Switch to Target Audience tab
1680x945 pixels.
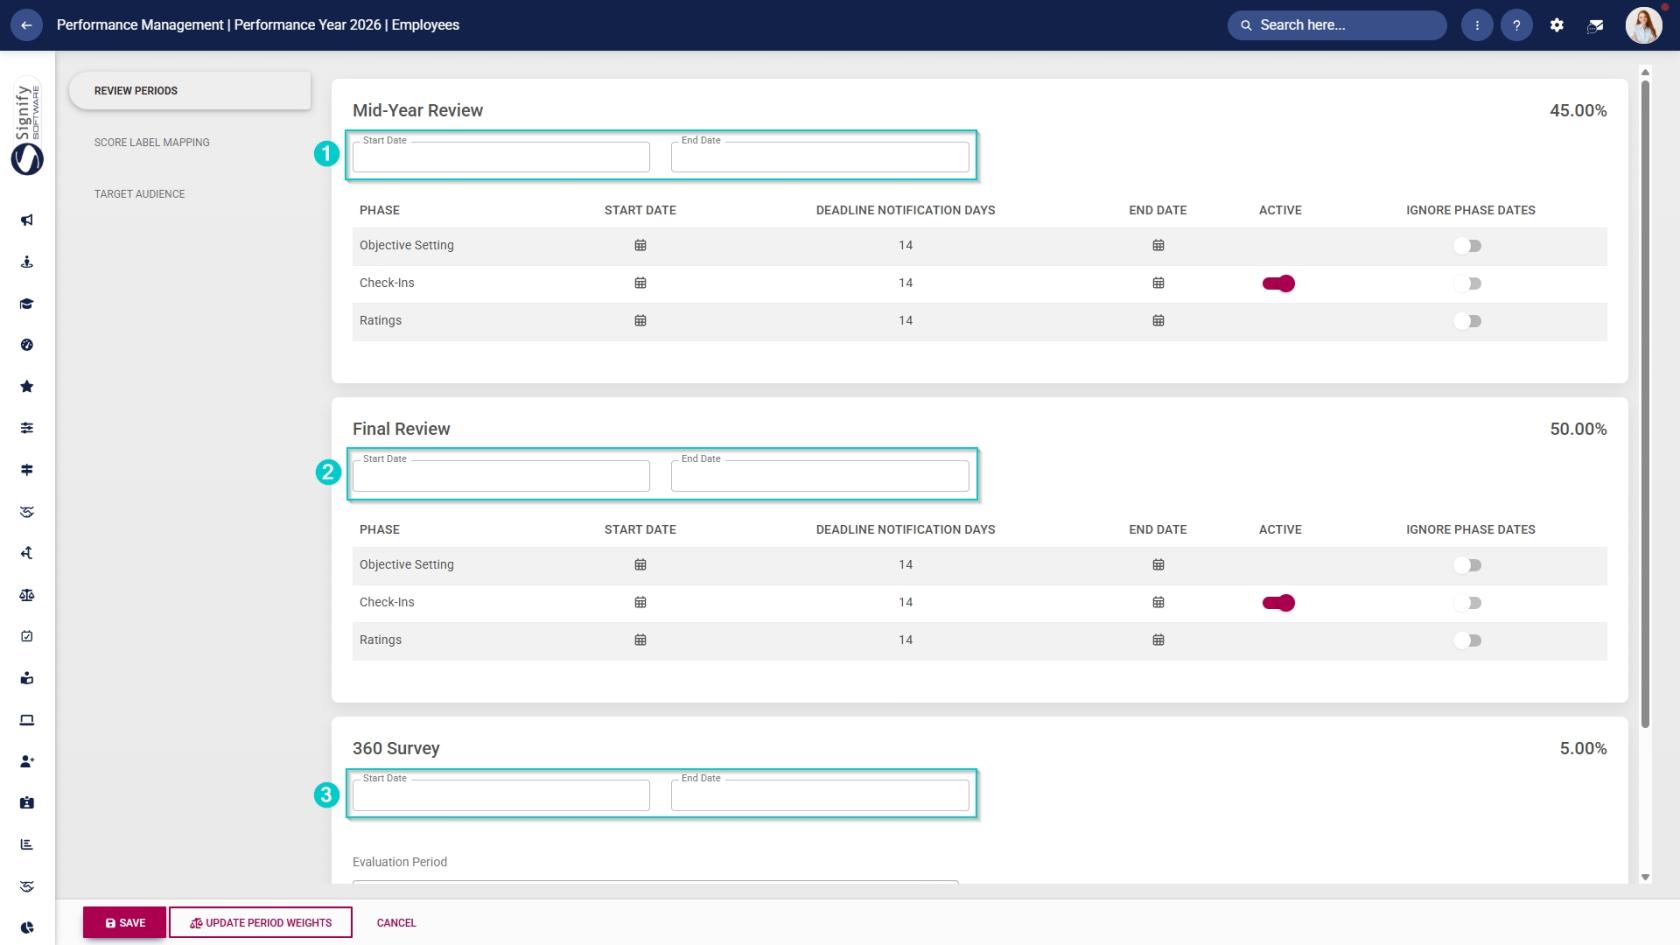click(x=140, y=194)
